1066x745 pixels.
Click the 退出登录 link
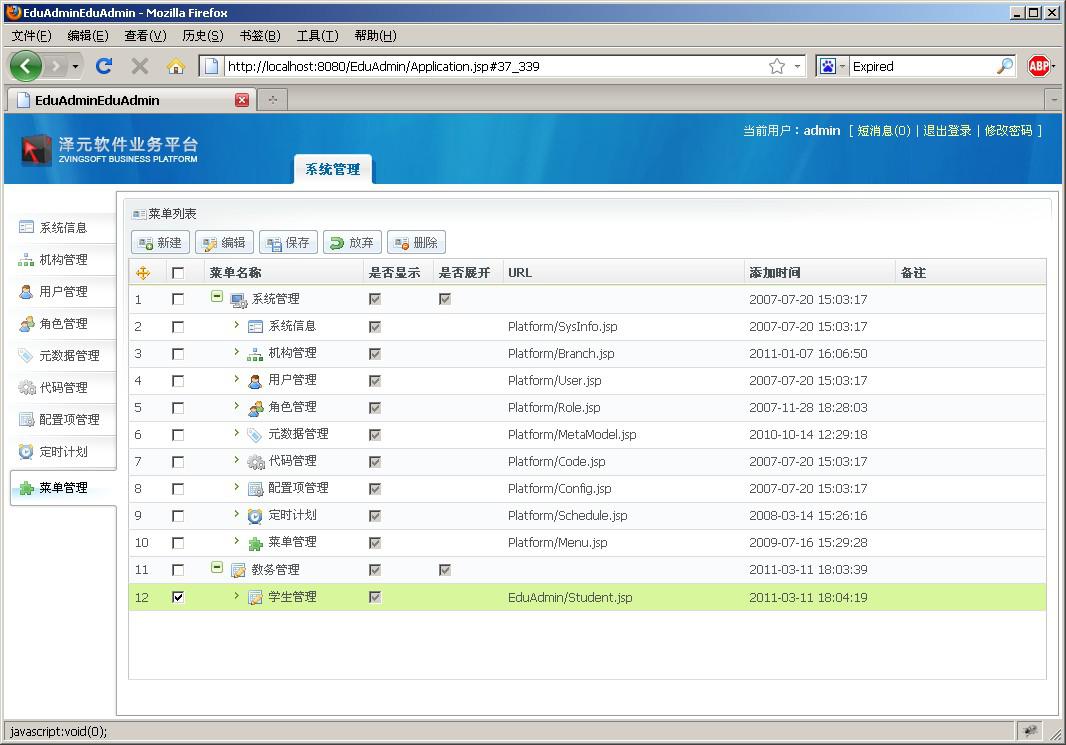pos(946,130)
